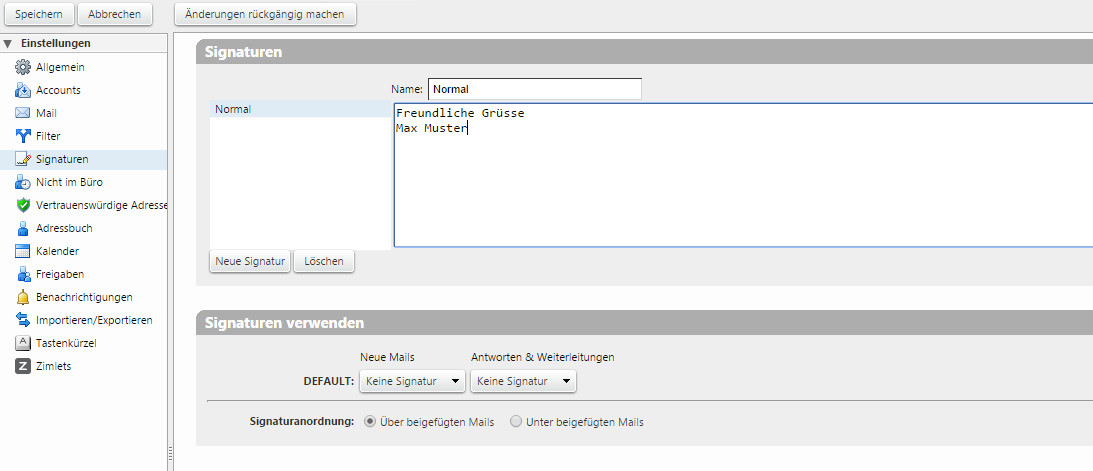Screen dimensions: 1093x471
Task: Click the Importieren/Exportieren arrows icon
Action: pyautogui.click(x=23, y=320)
